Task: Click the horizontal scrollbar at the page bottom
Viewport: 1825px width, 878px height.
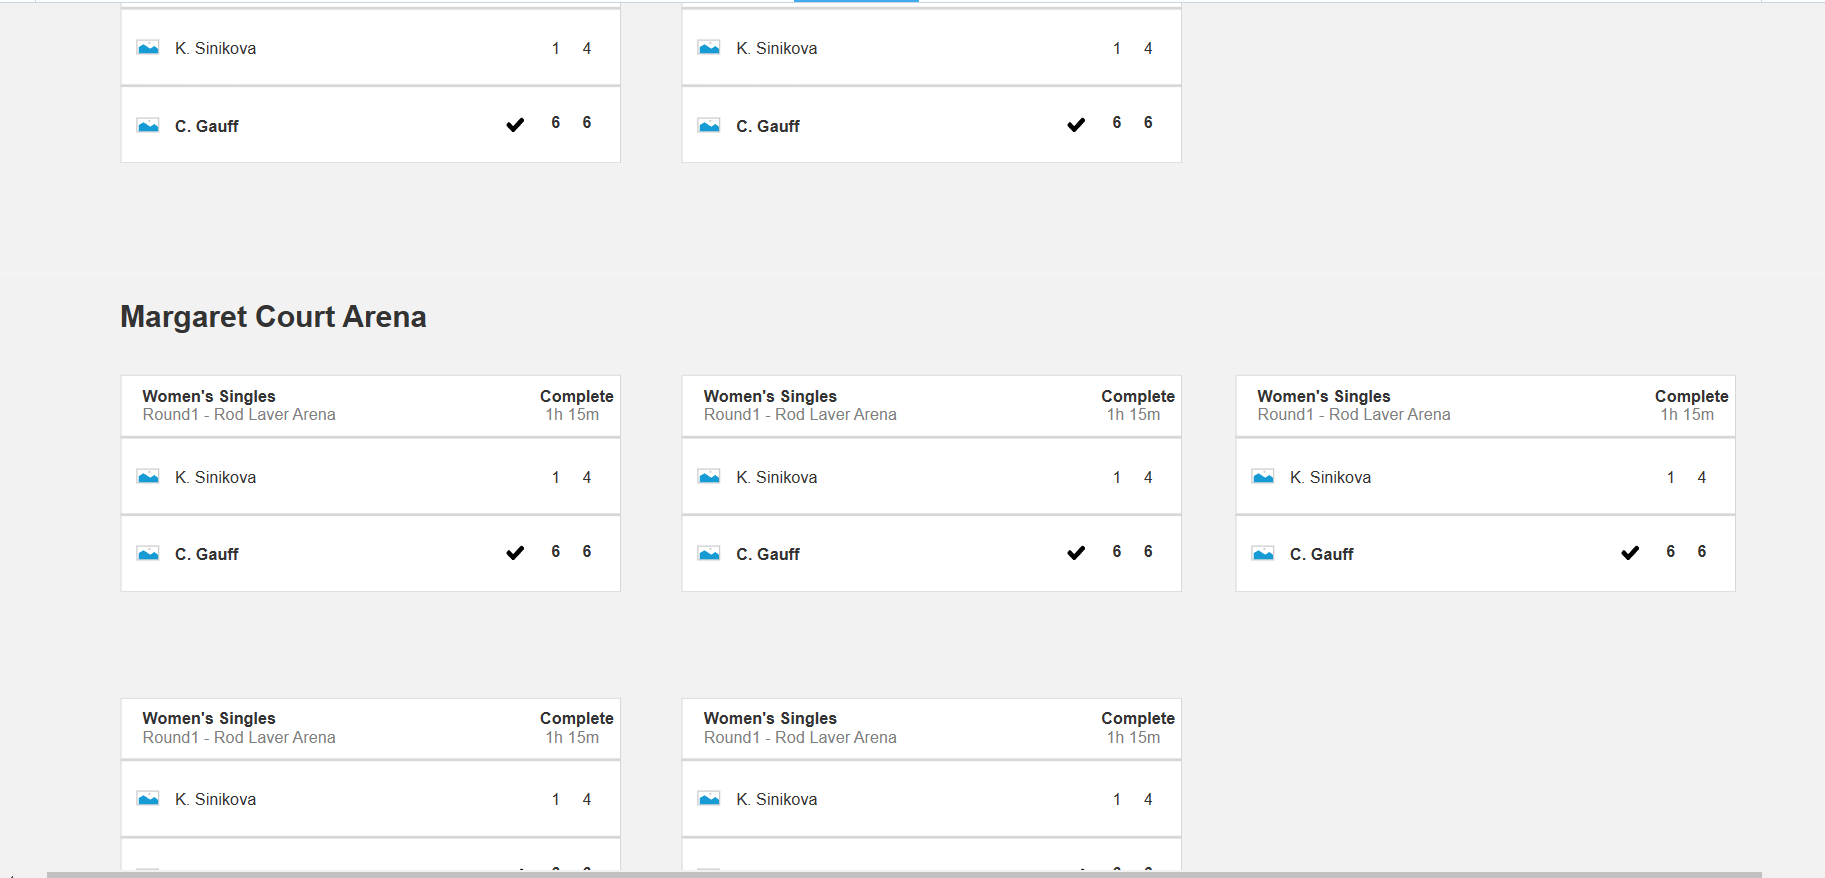Action: 900,874
